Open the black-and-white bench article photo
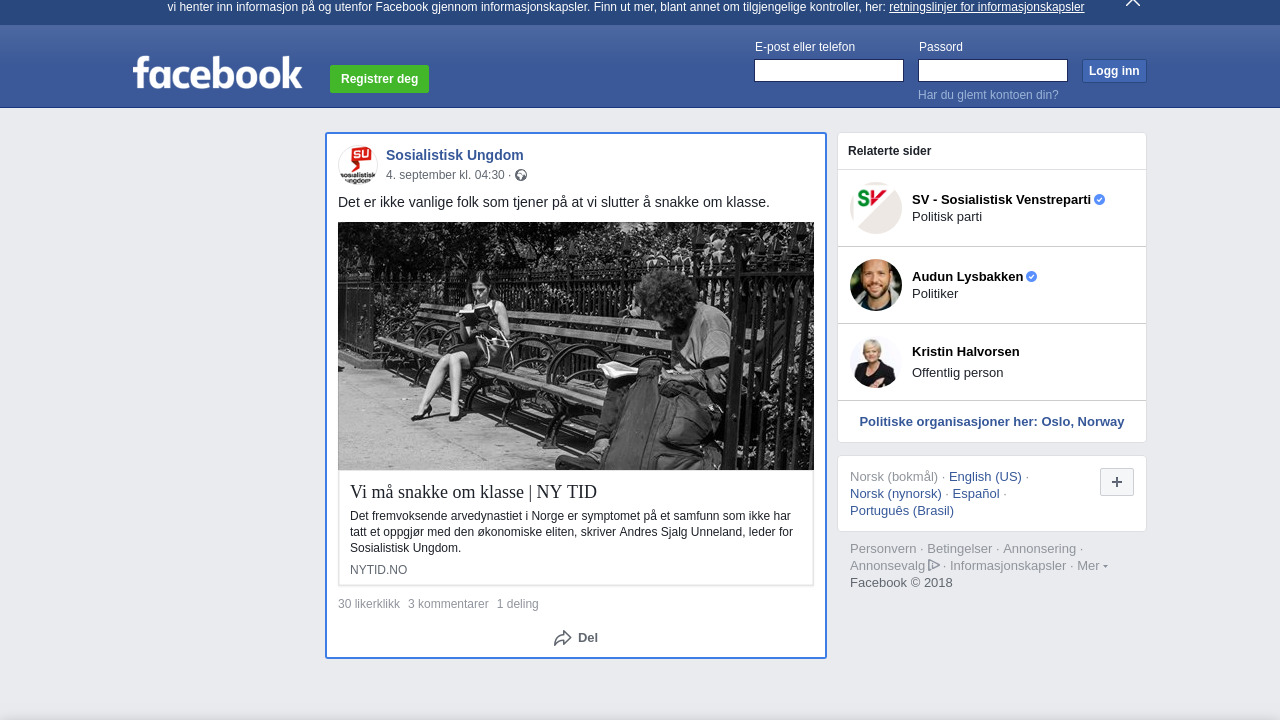The image size is (1280, 720). coord(576,346)
